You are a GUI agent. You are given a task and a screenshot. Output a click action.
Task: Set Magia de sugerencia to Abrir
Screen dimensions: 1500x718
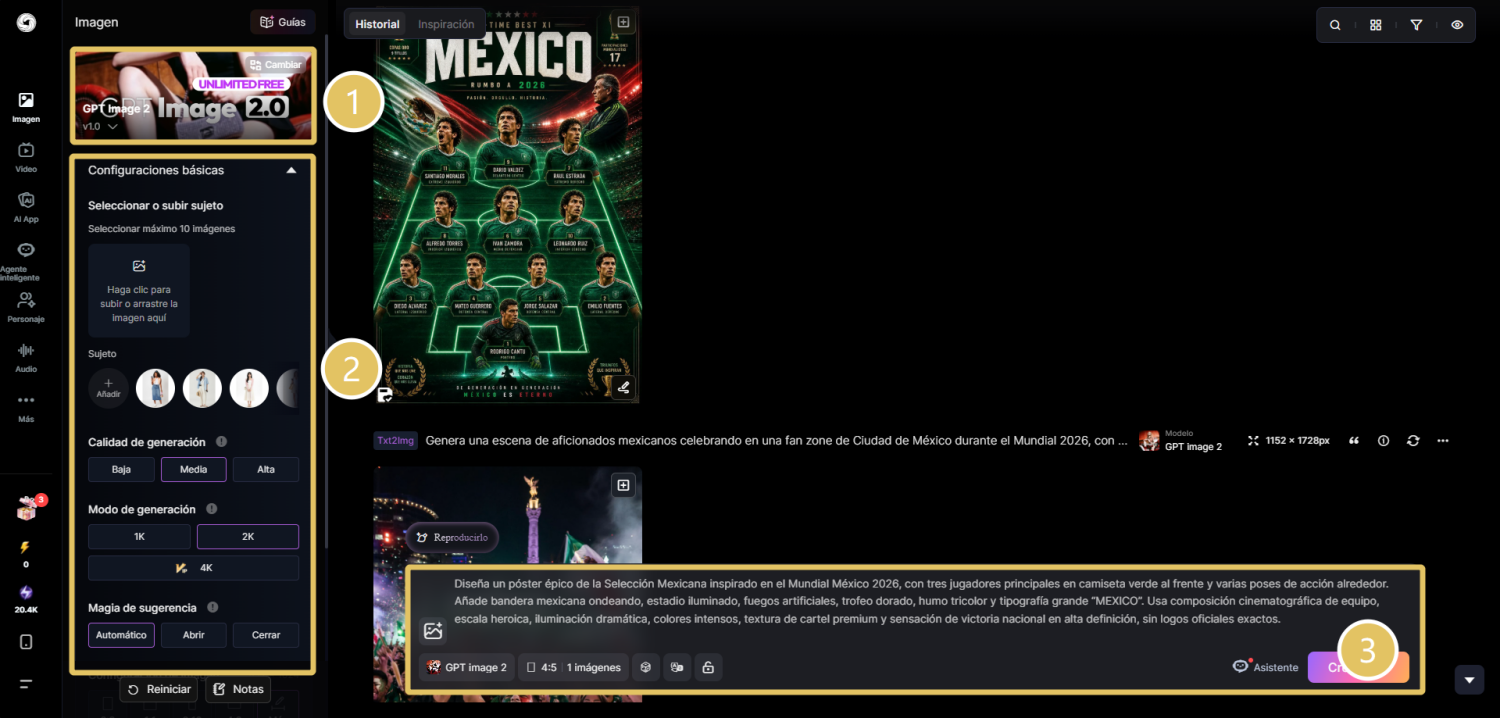pos(193,635)
